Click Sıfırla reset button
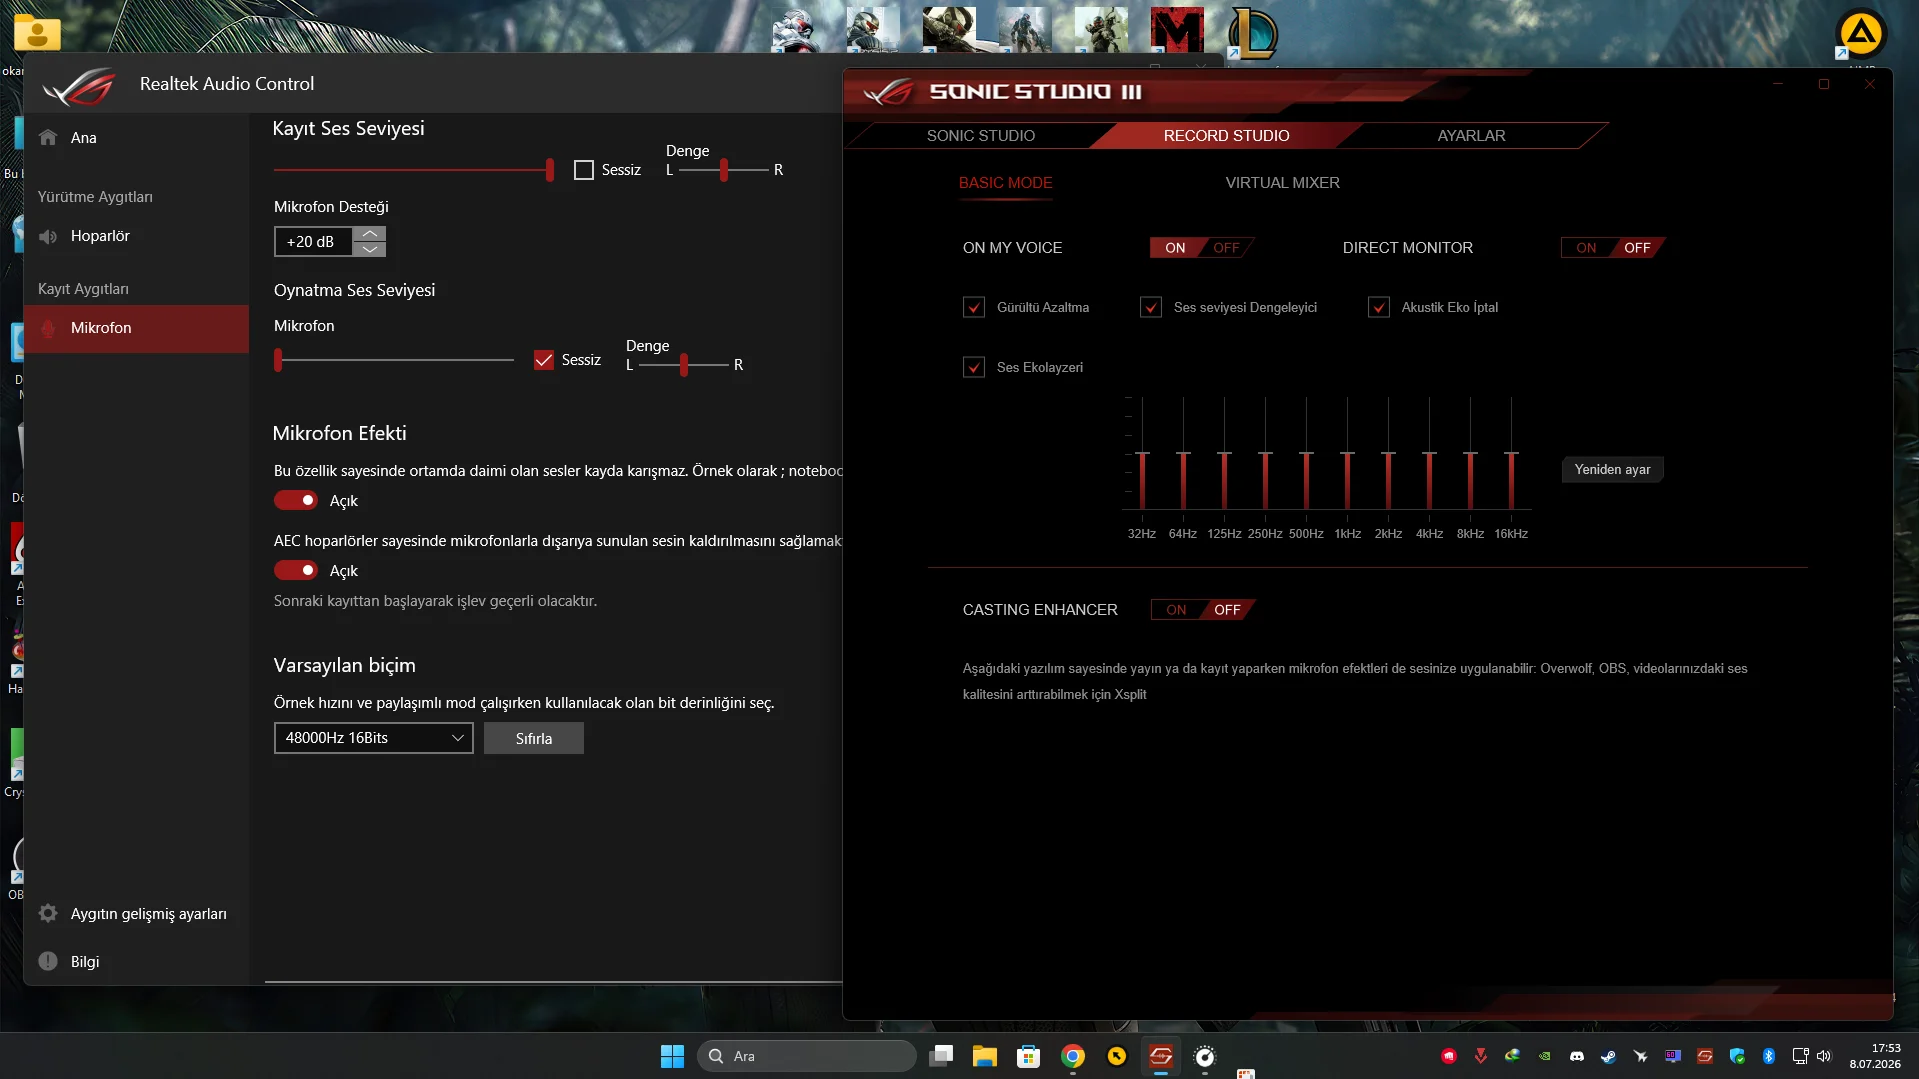 [x=533, y=739]
